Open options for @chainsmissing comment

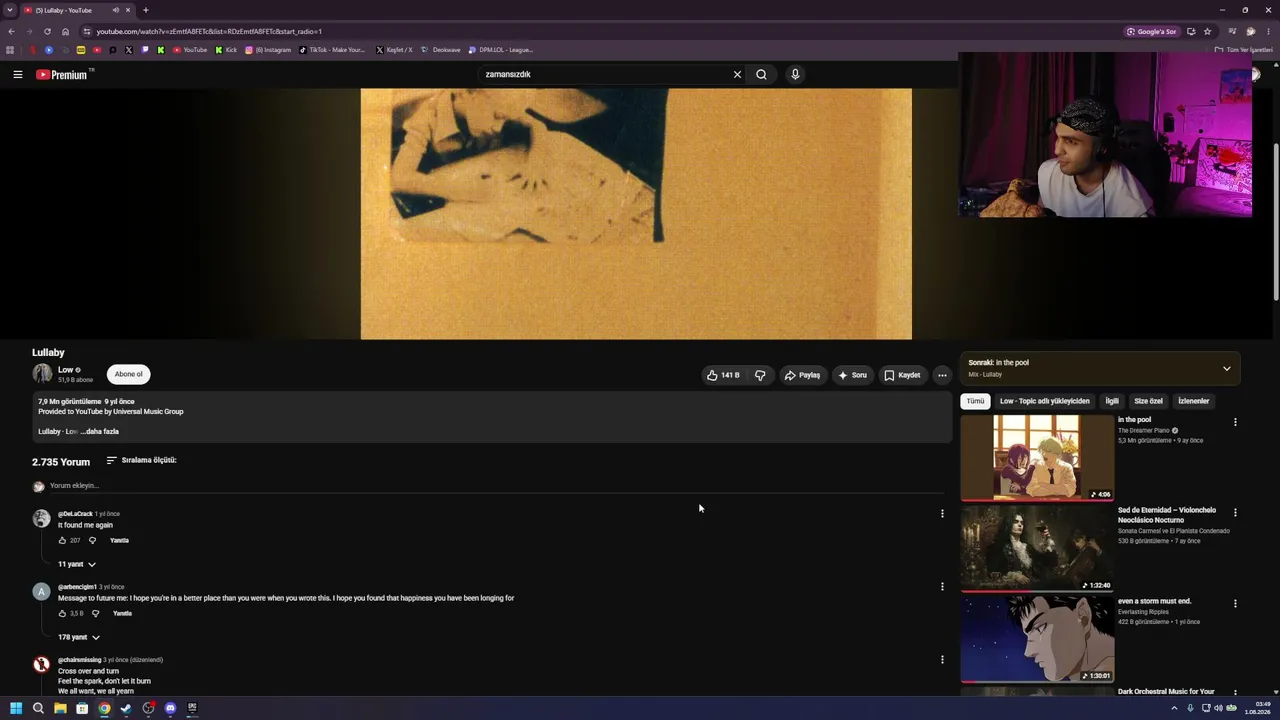942,660
